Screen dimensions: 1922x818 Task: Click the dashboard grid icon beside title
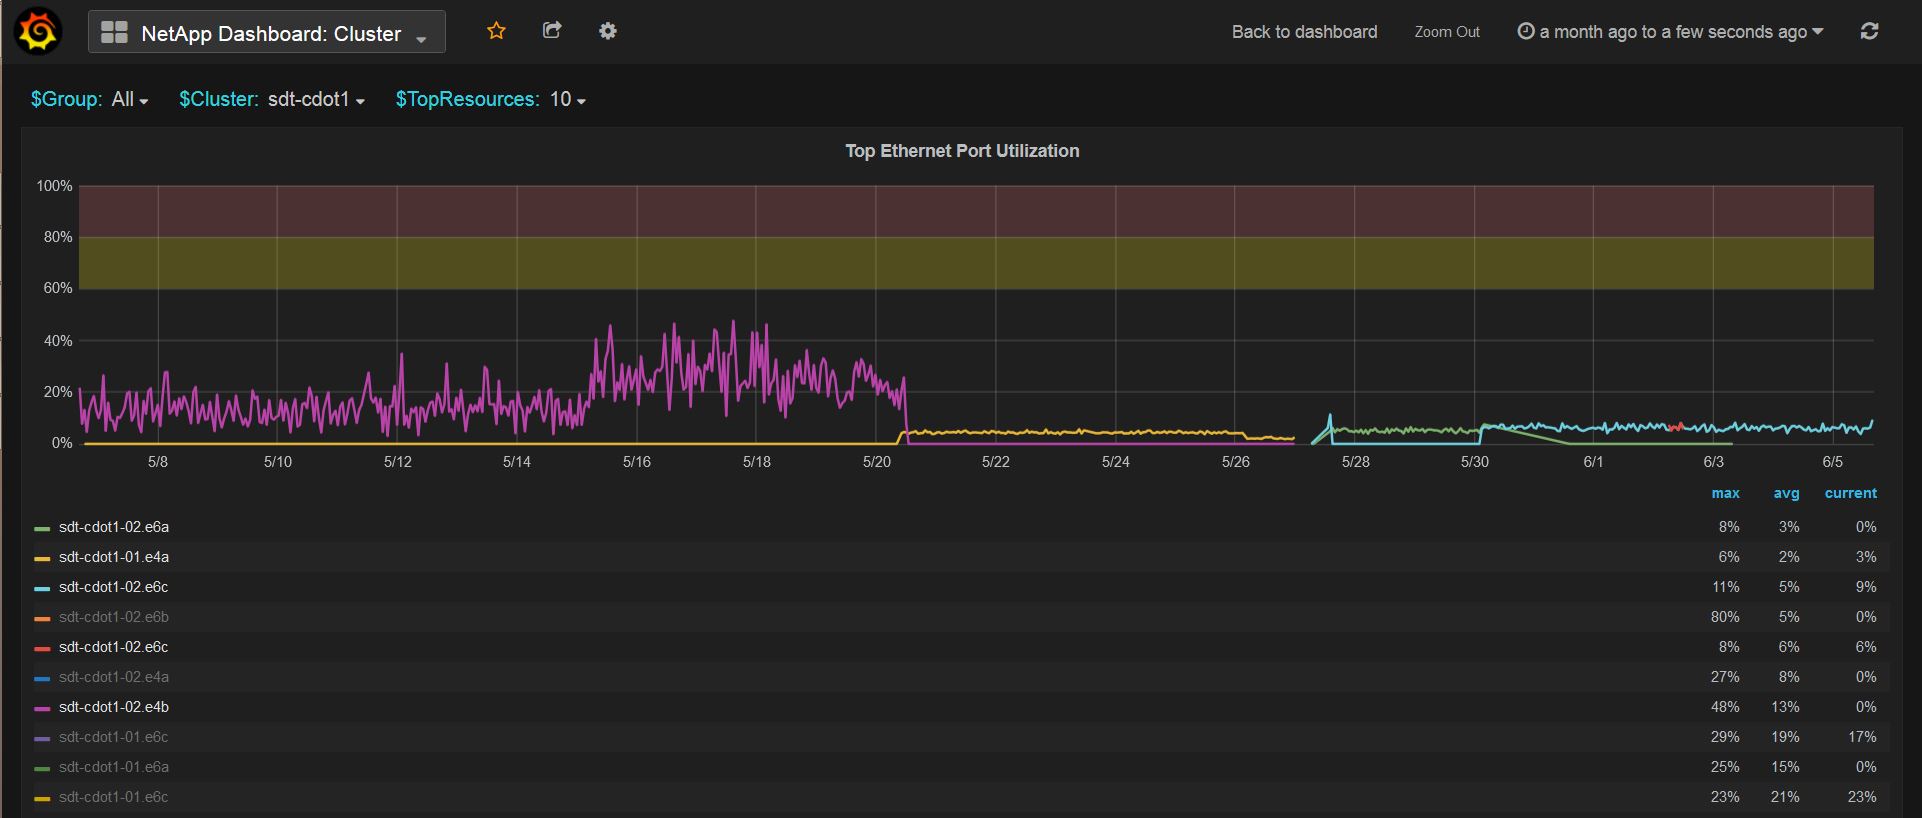pyautogui.click(x=115, y=33)
